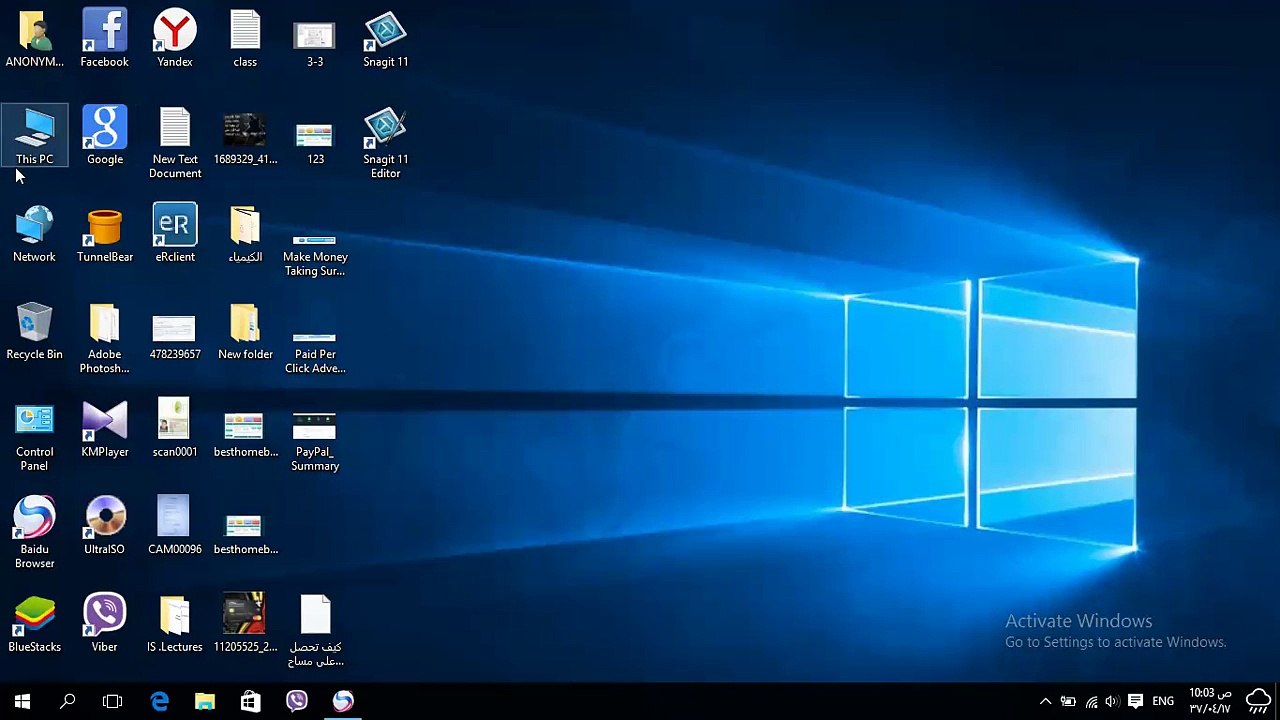Screen dimensions: 1280x720
Task: Select the BlueStacks desktop shortcut
Action: [x=34, y=624]
